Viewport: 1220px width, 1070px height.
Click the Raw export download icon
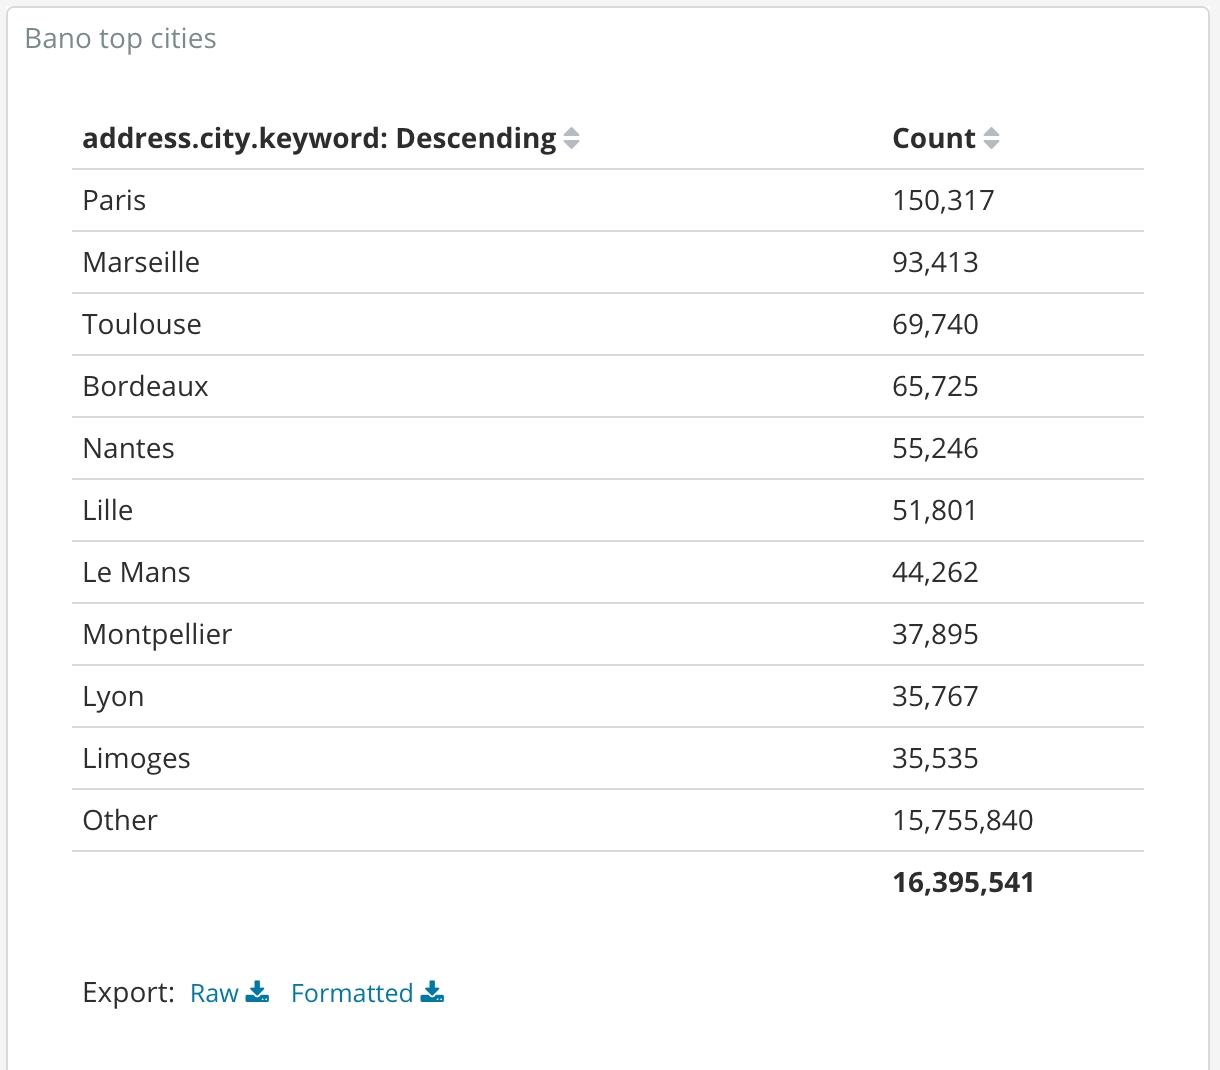tap(258, 992)
